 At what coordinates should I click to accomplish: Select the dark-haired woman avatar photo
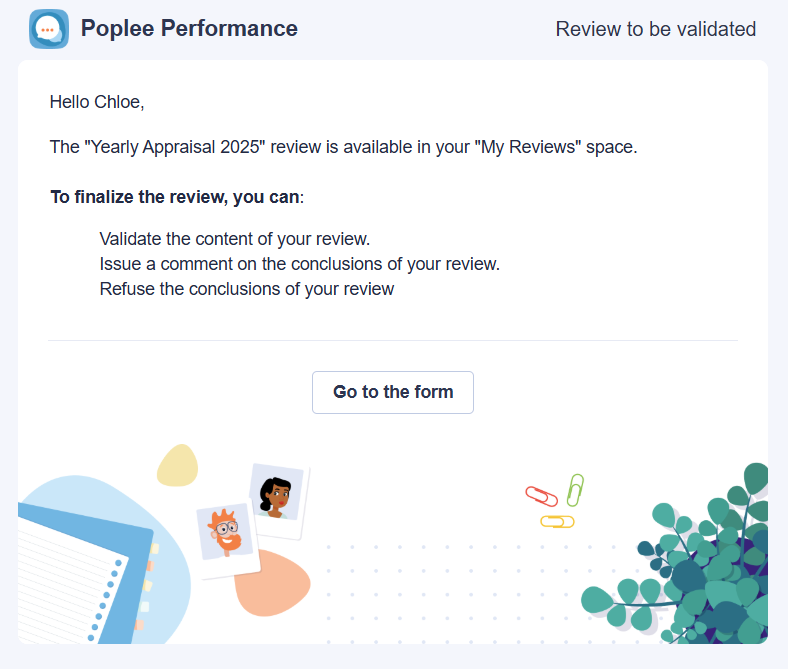tap(278, 499)
